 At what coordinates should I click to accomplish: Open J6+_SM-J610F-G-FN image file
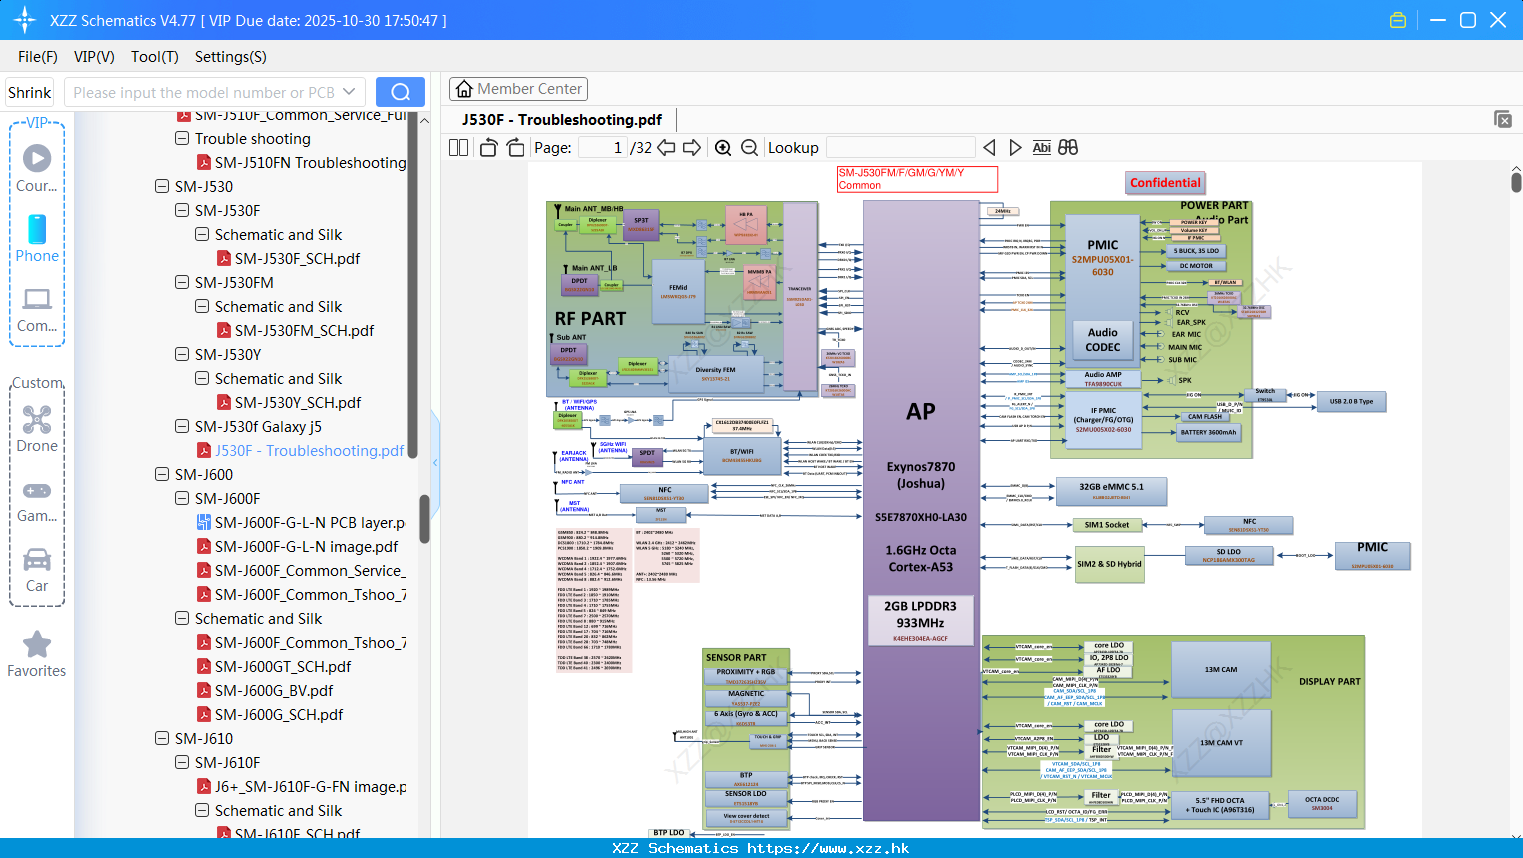(310, 786)
